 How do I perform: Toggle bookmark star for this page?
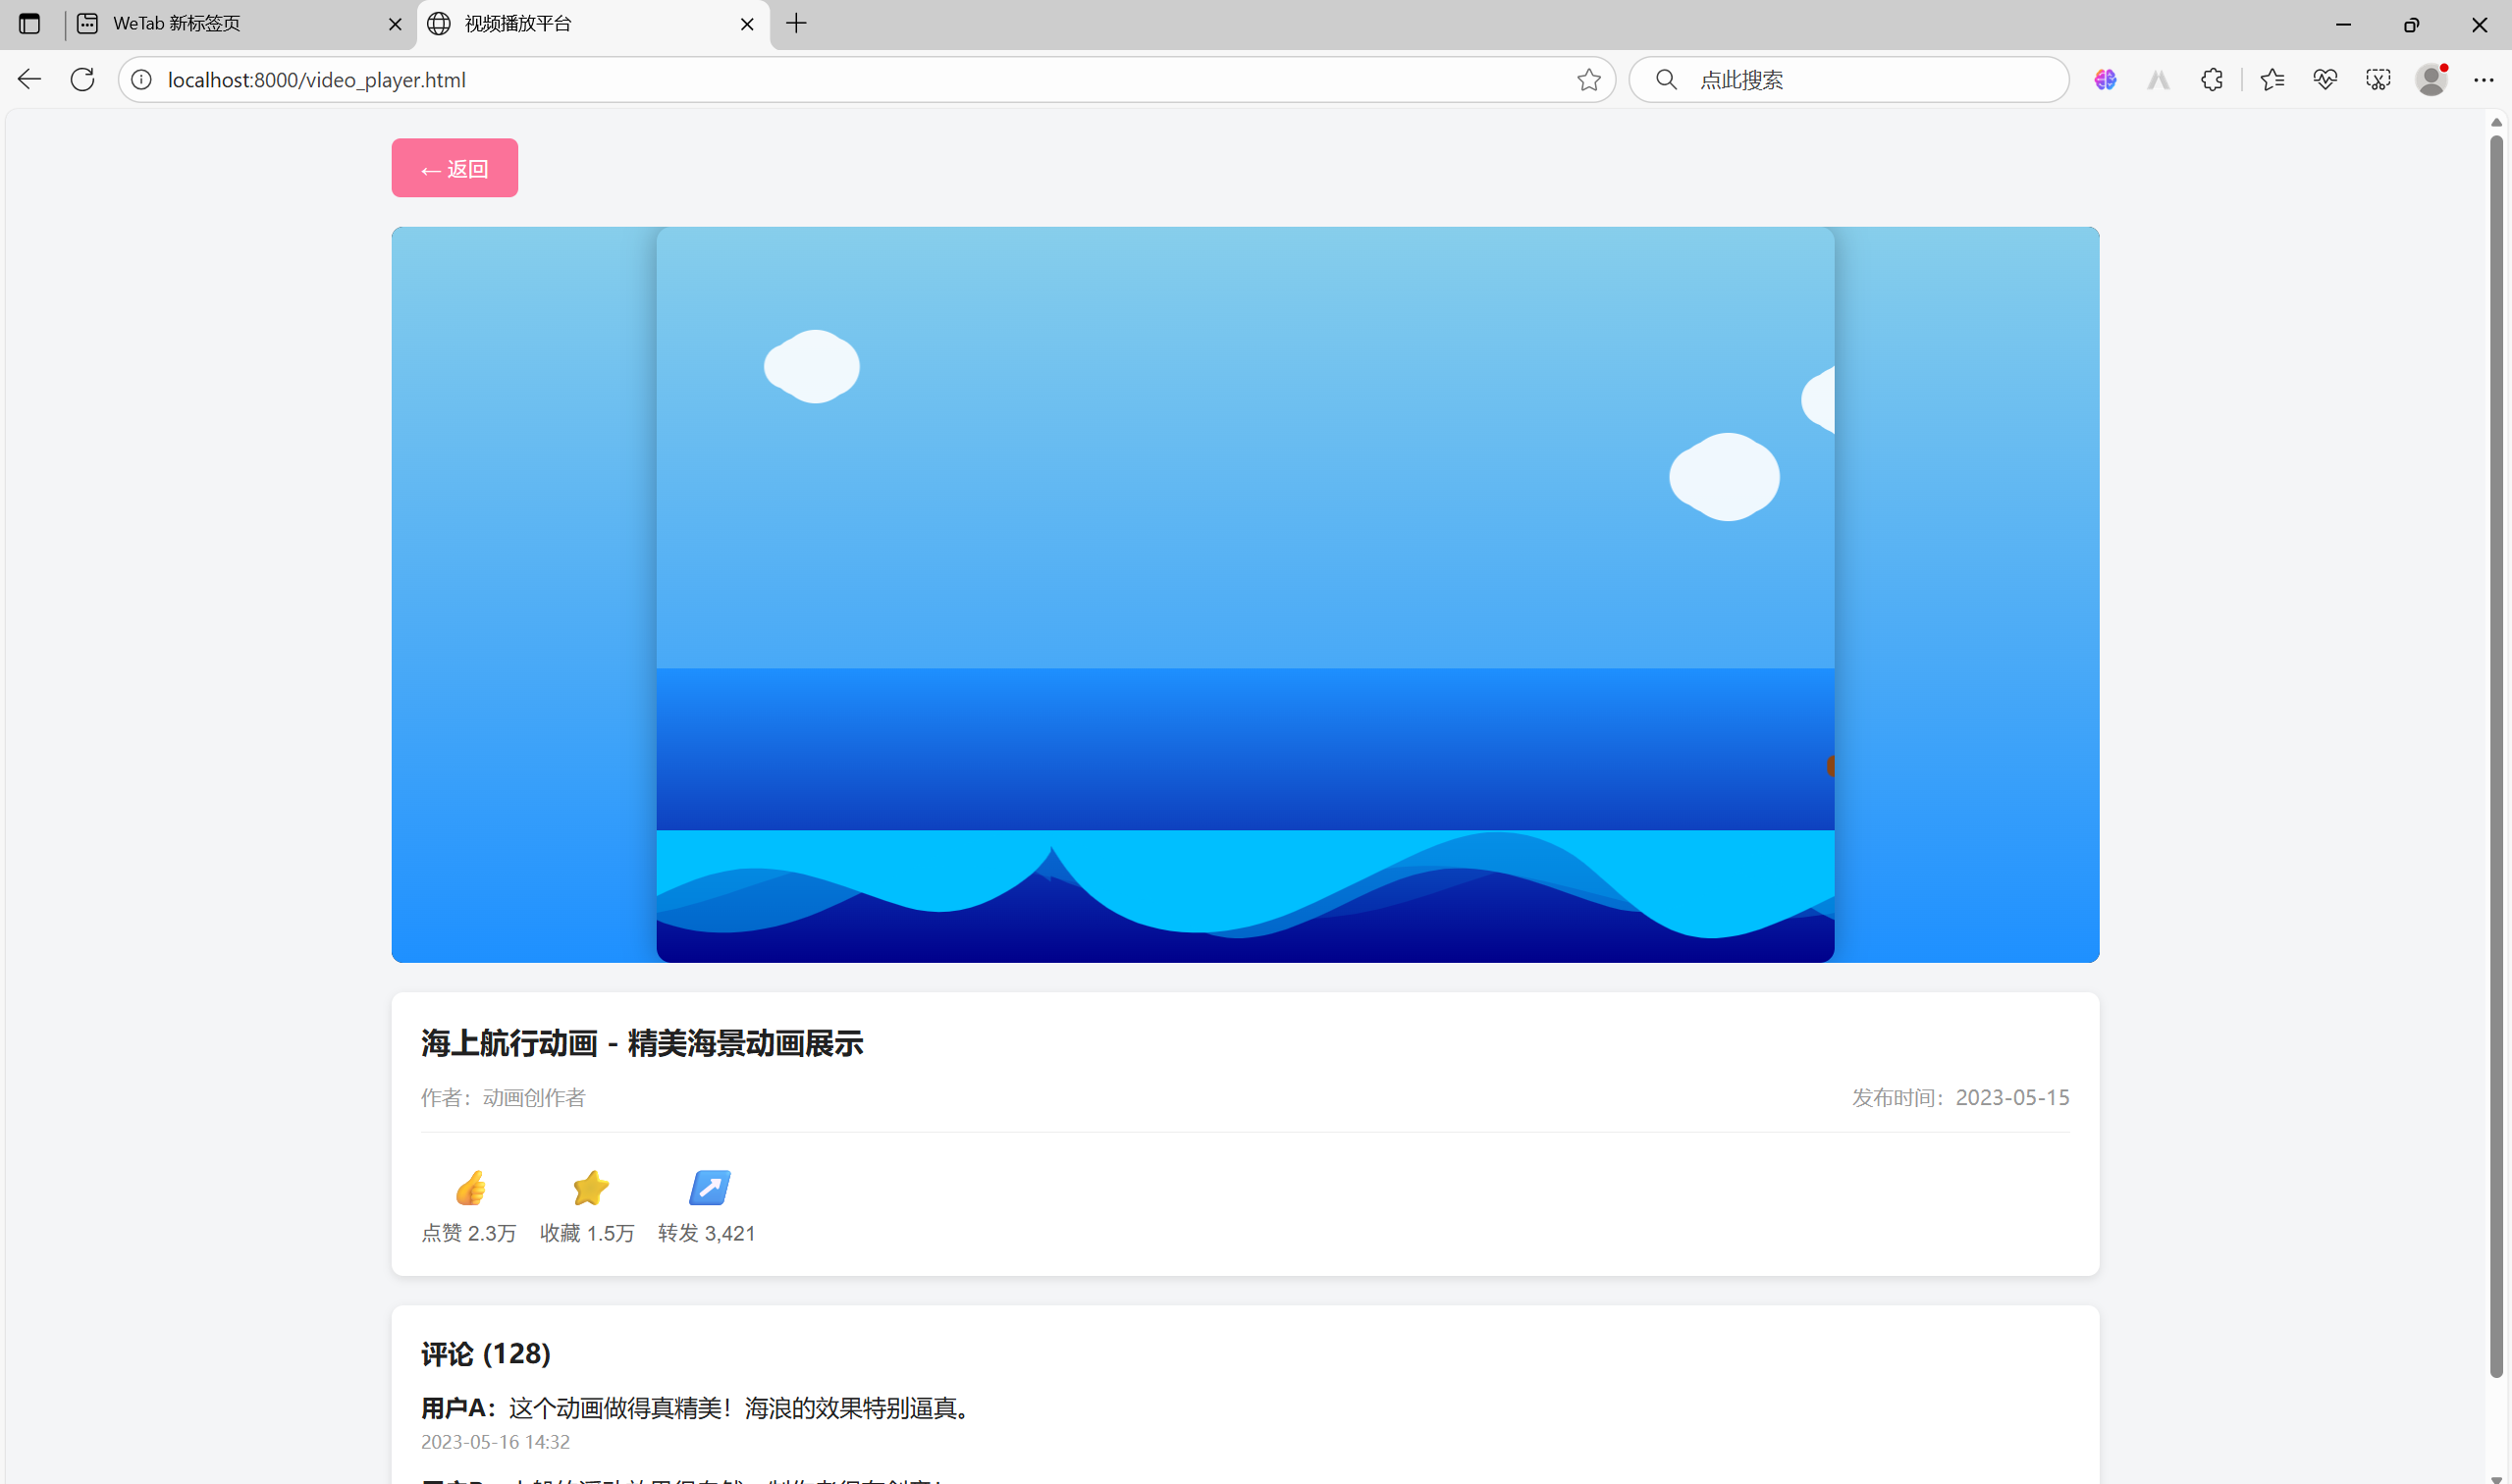click(1589, 80)
